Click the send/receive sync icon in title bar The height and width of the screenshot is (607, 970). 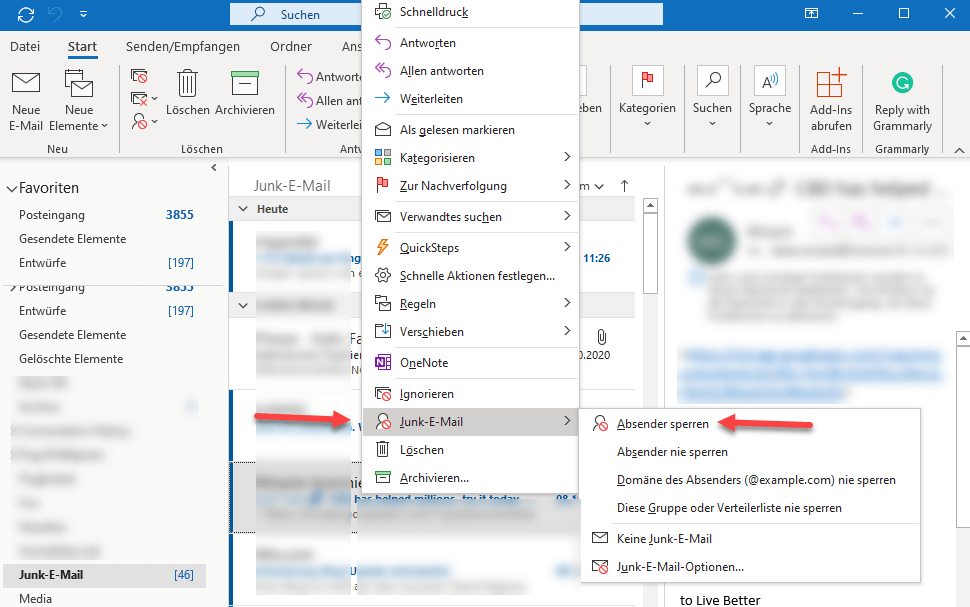pyautogui.click(x=26, y=14)
